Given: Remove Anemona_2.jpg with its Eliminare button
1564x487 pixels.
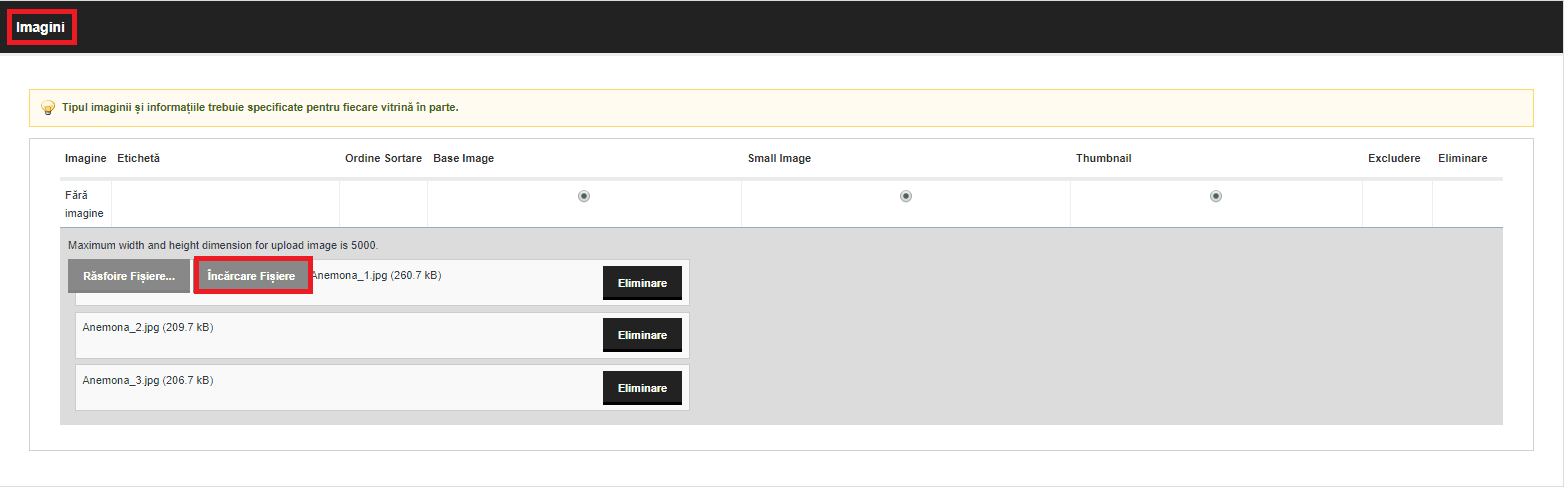Looking at the screenshot, I should coord(642,336).
